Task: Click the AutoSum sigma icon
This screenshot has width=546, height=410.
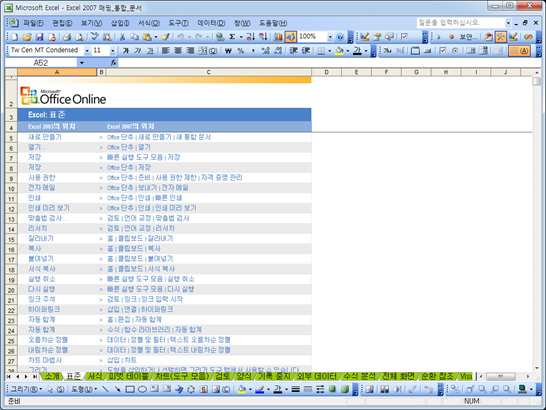Action: (232, 37)
